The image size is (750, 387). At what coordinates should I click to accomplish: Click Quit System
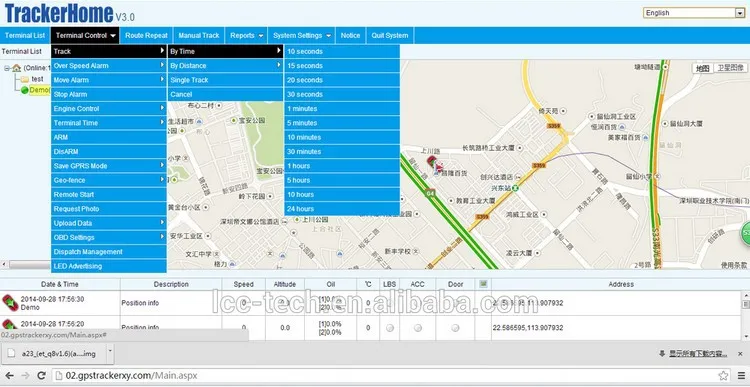point(390,35)
